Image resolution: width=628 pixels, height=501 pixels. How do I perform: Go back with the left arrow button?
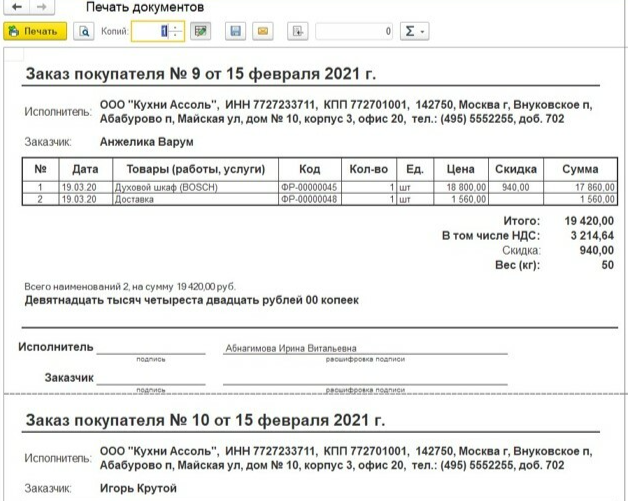click(x=17, y=7)
